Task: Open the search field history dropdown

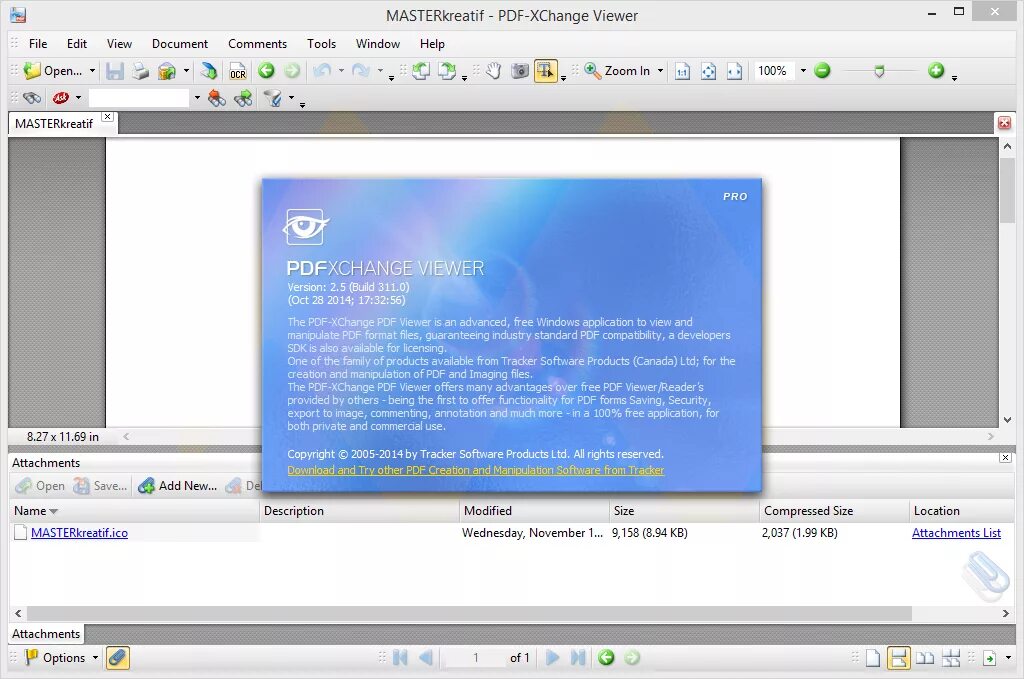Action: (197, 98)
